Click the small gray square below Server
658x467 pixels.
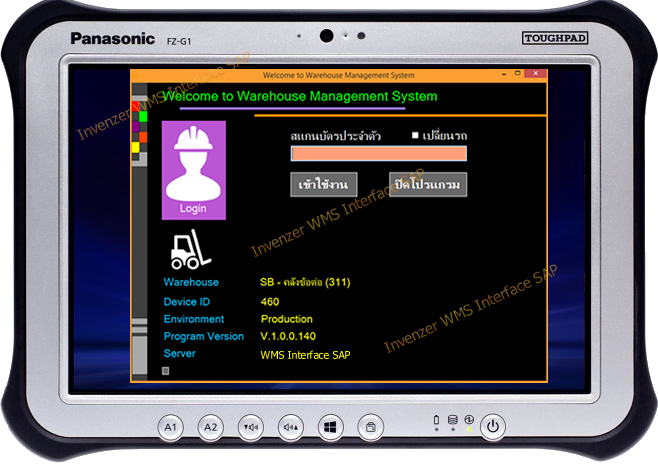166,370
